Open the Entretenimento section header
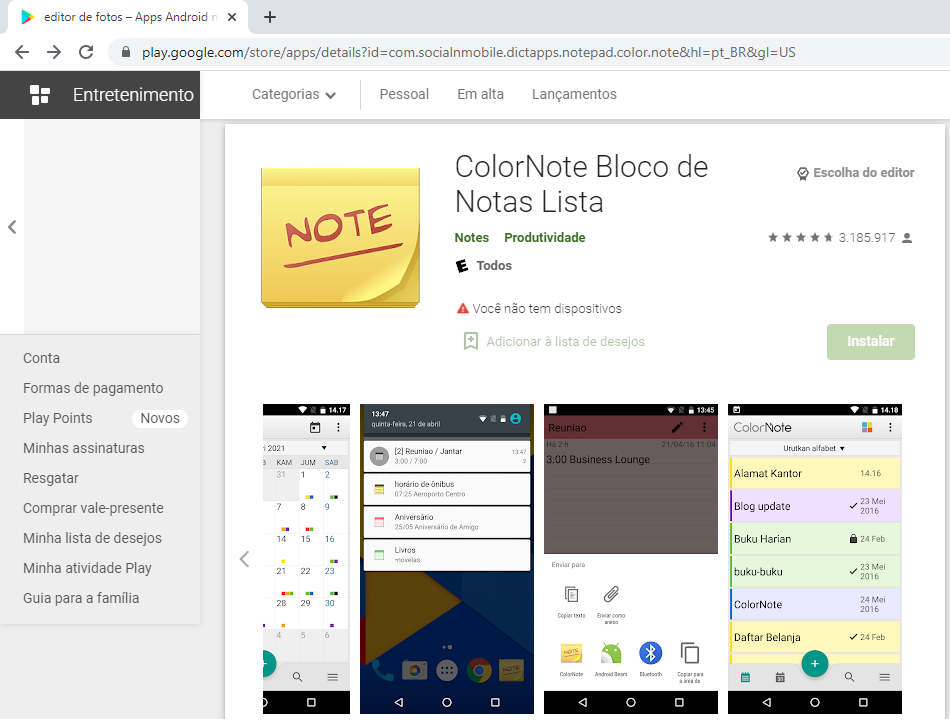 100,95
